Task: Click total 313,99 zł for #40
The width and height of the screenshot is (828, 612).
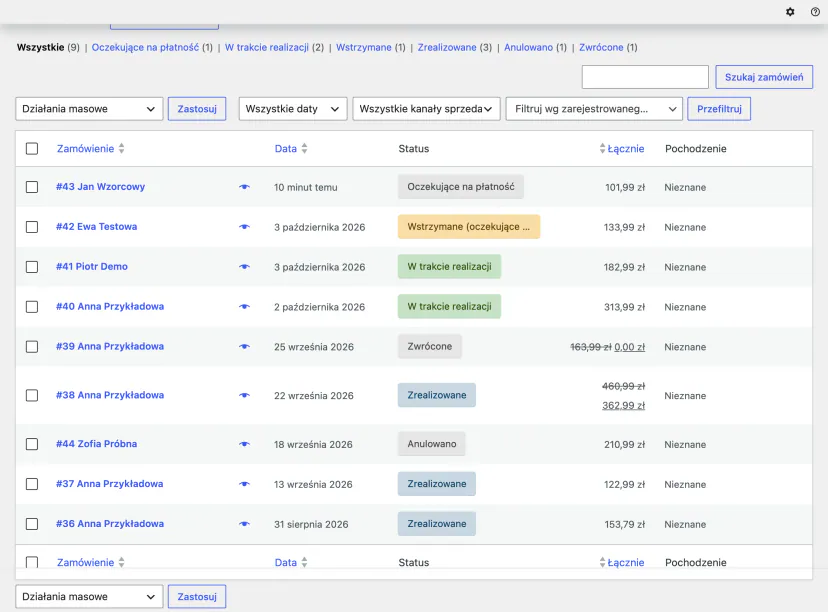Action: pos(625,307)
